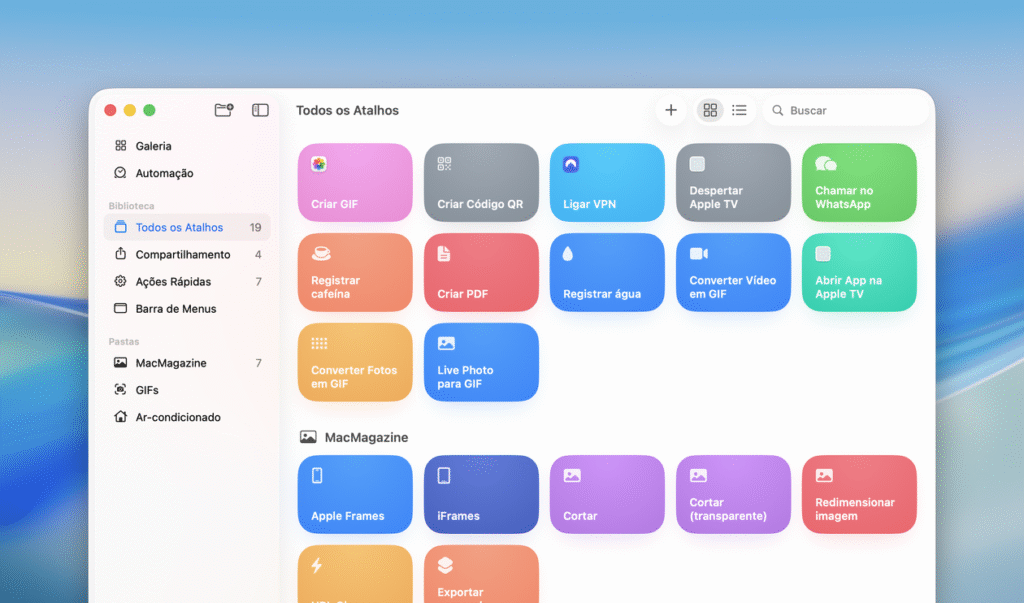The image size is (1024, 603).
Task: Open the GIFs folder
Action: 147,390
